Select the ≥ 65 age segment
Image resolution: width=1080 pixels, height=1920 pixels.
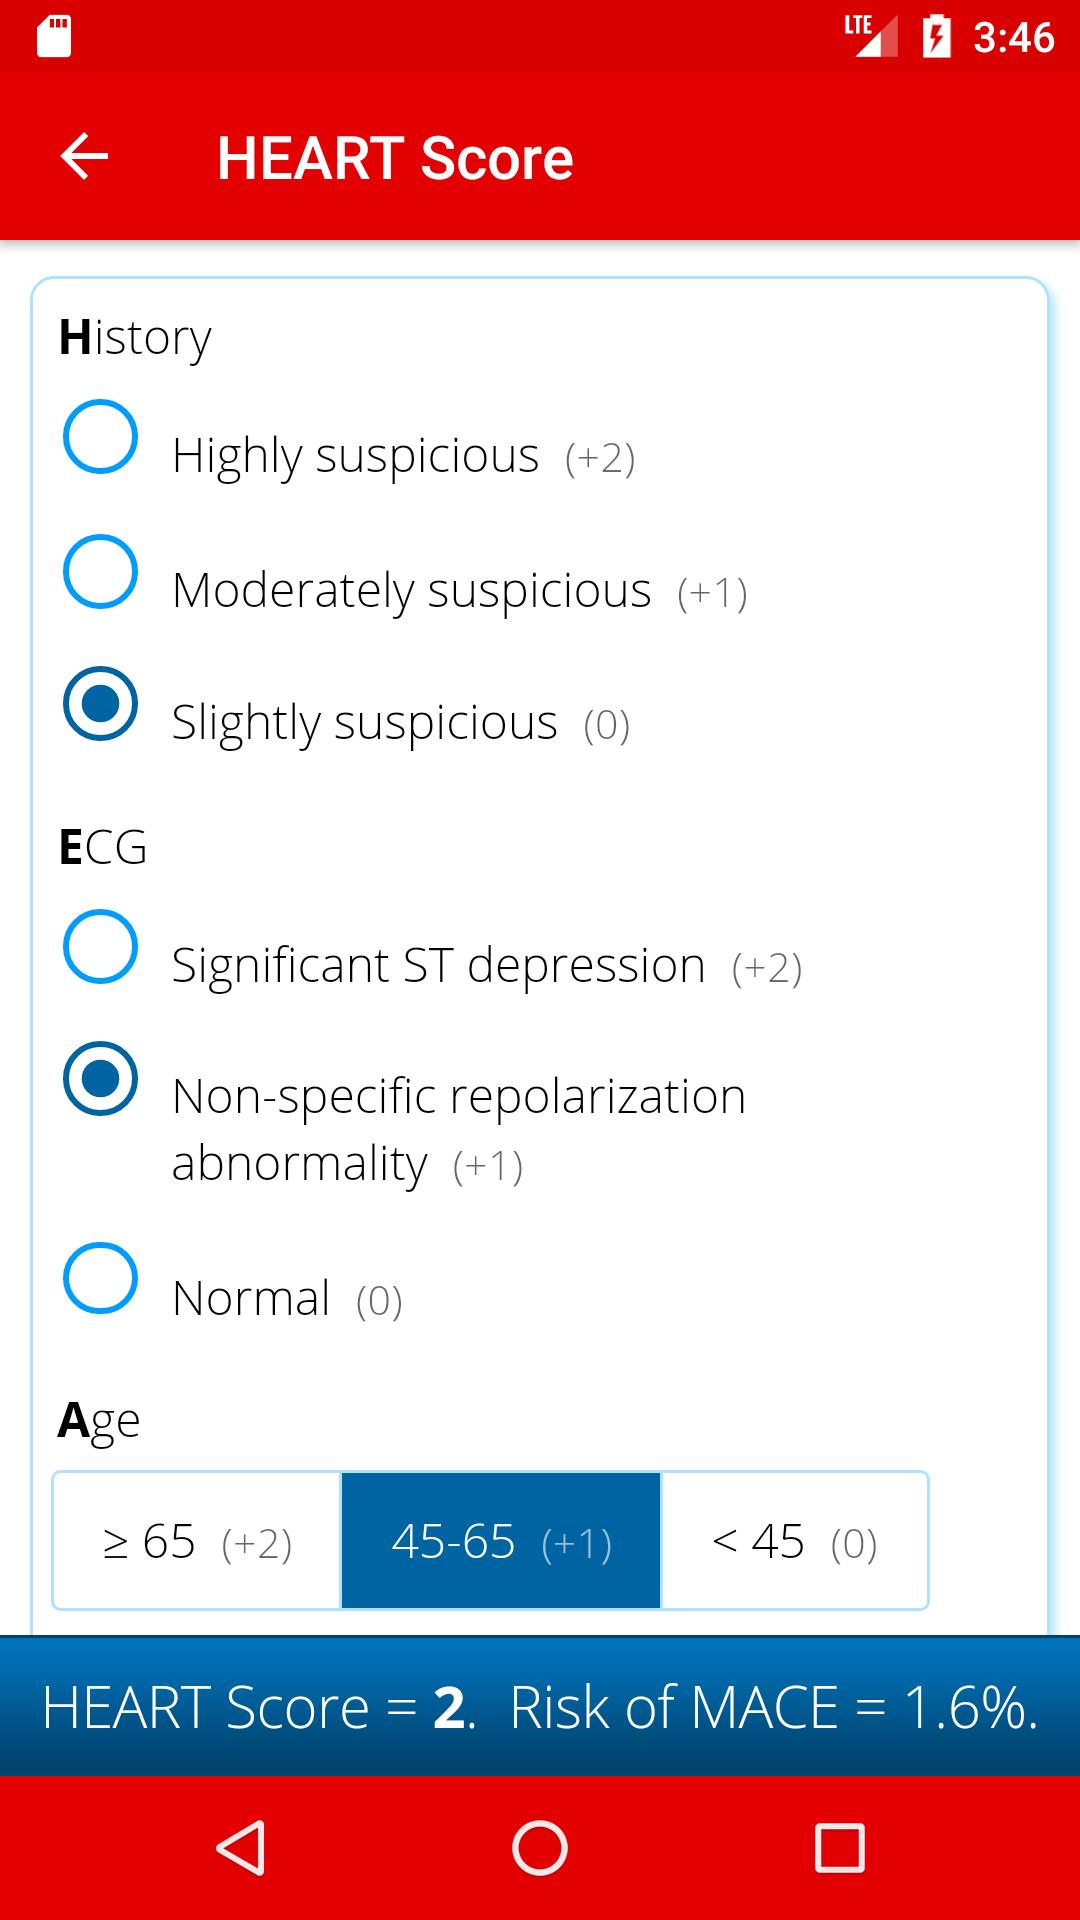pos(197,1541)
